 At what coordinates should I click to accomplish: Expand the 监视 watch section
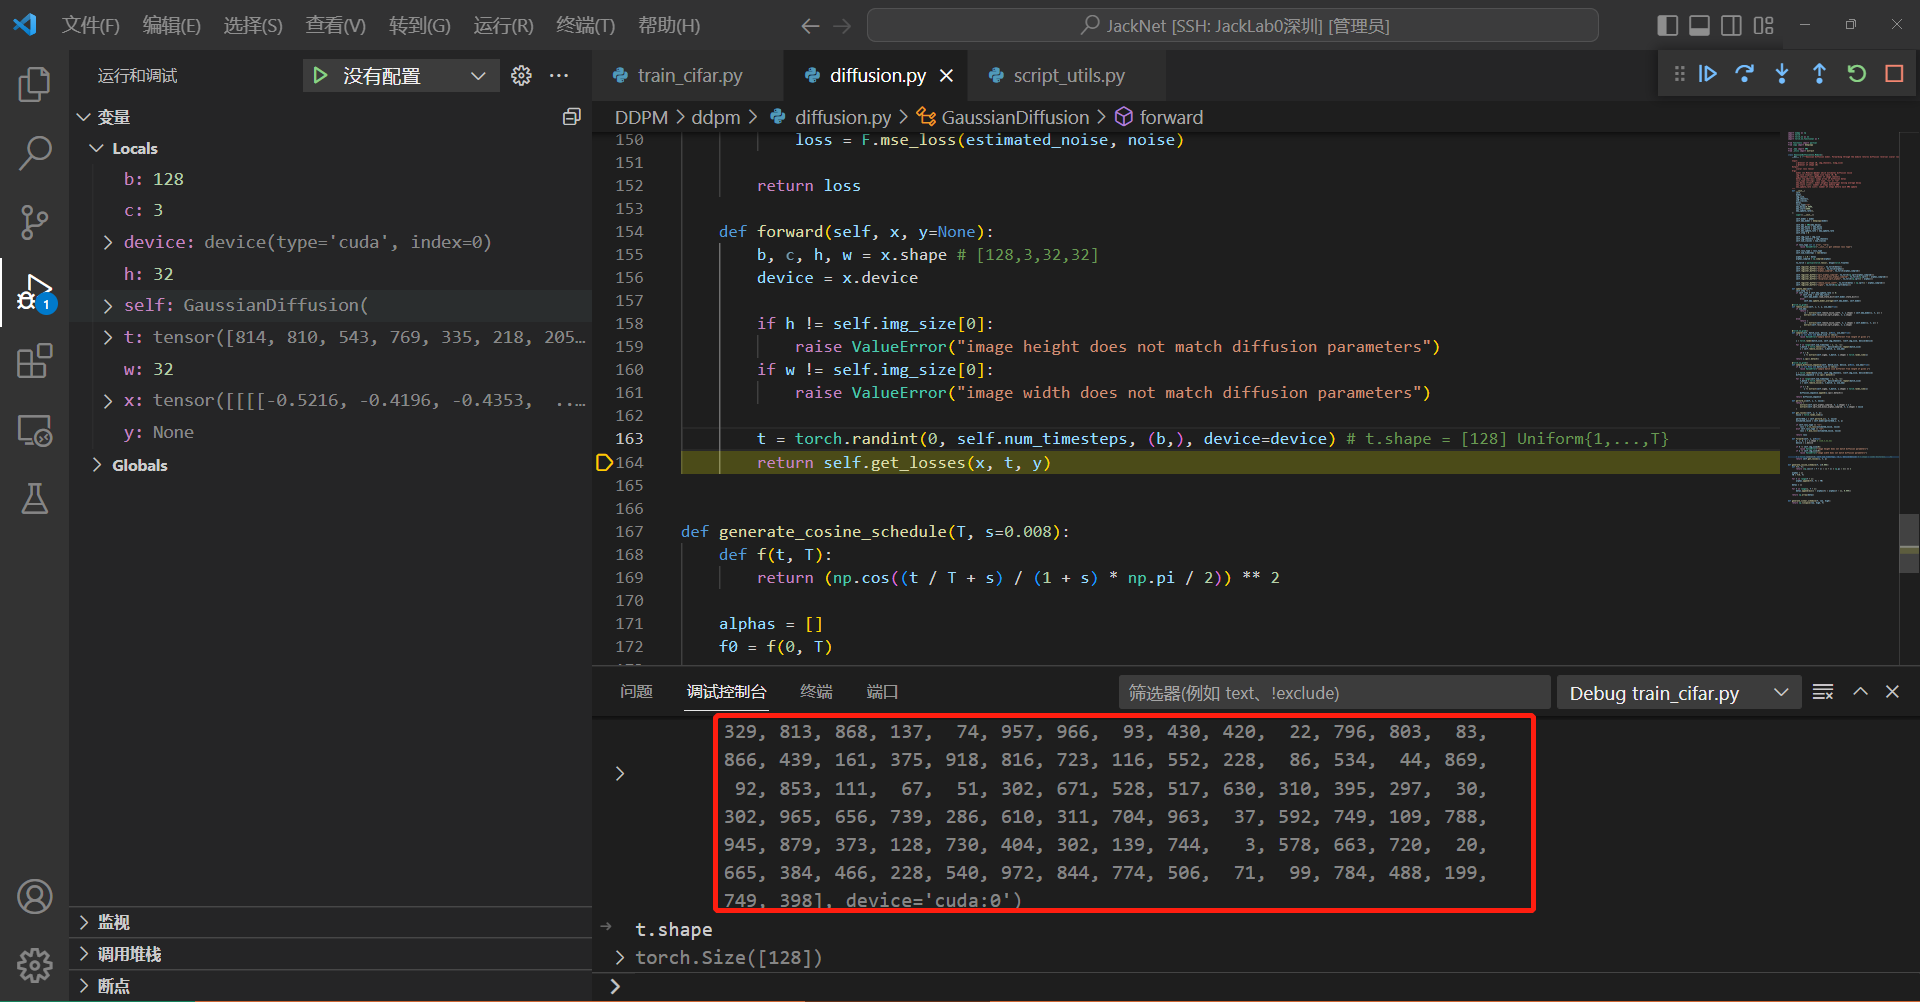84,922
